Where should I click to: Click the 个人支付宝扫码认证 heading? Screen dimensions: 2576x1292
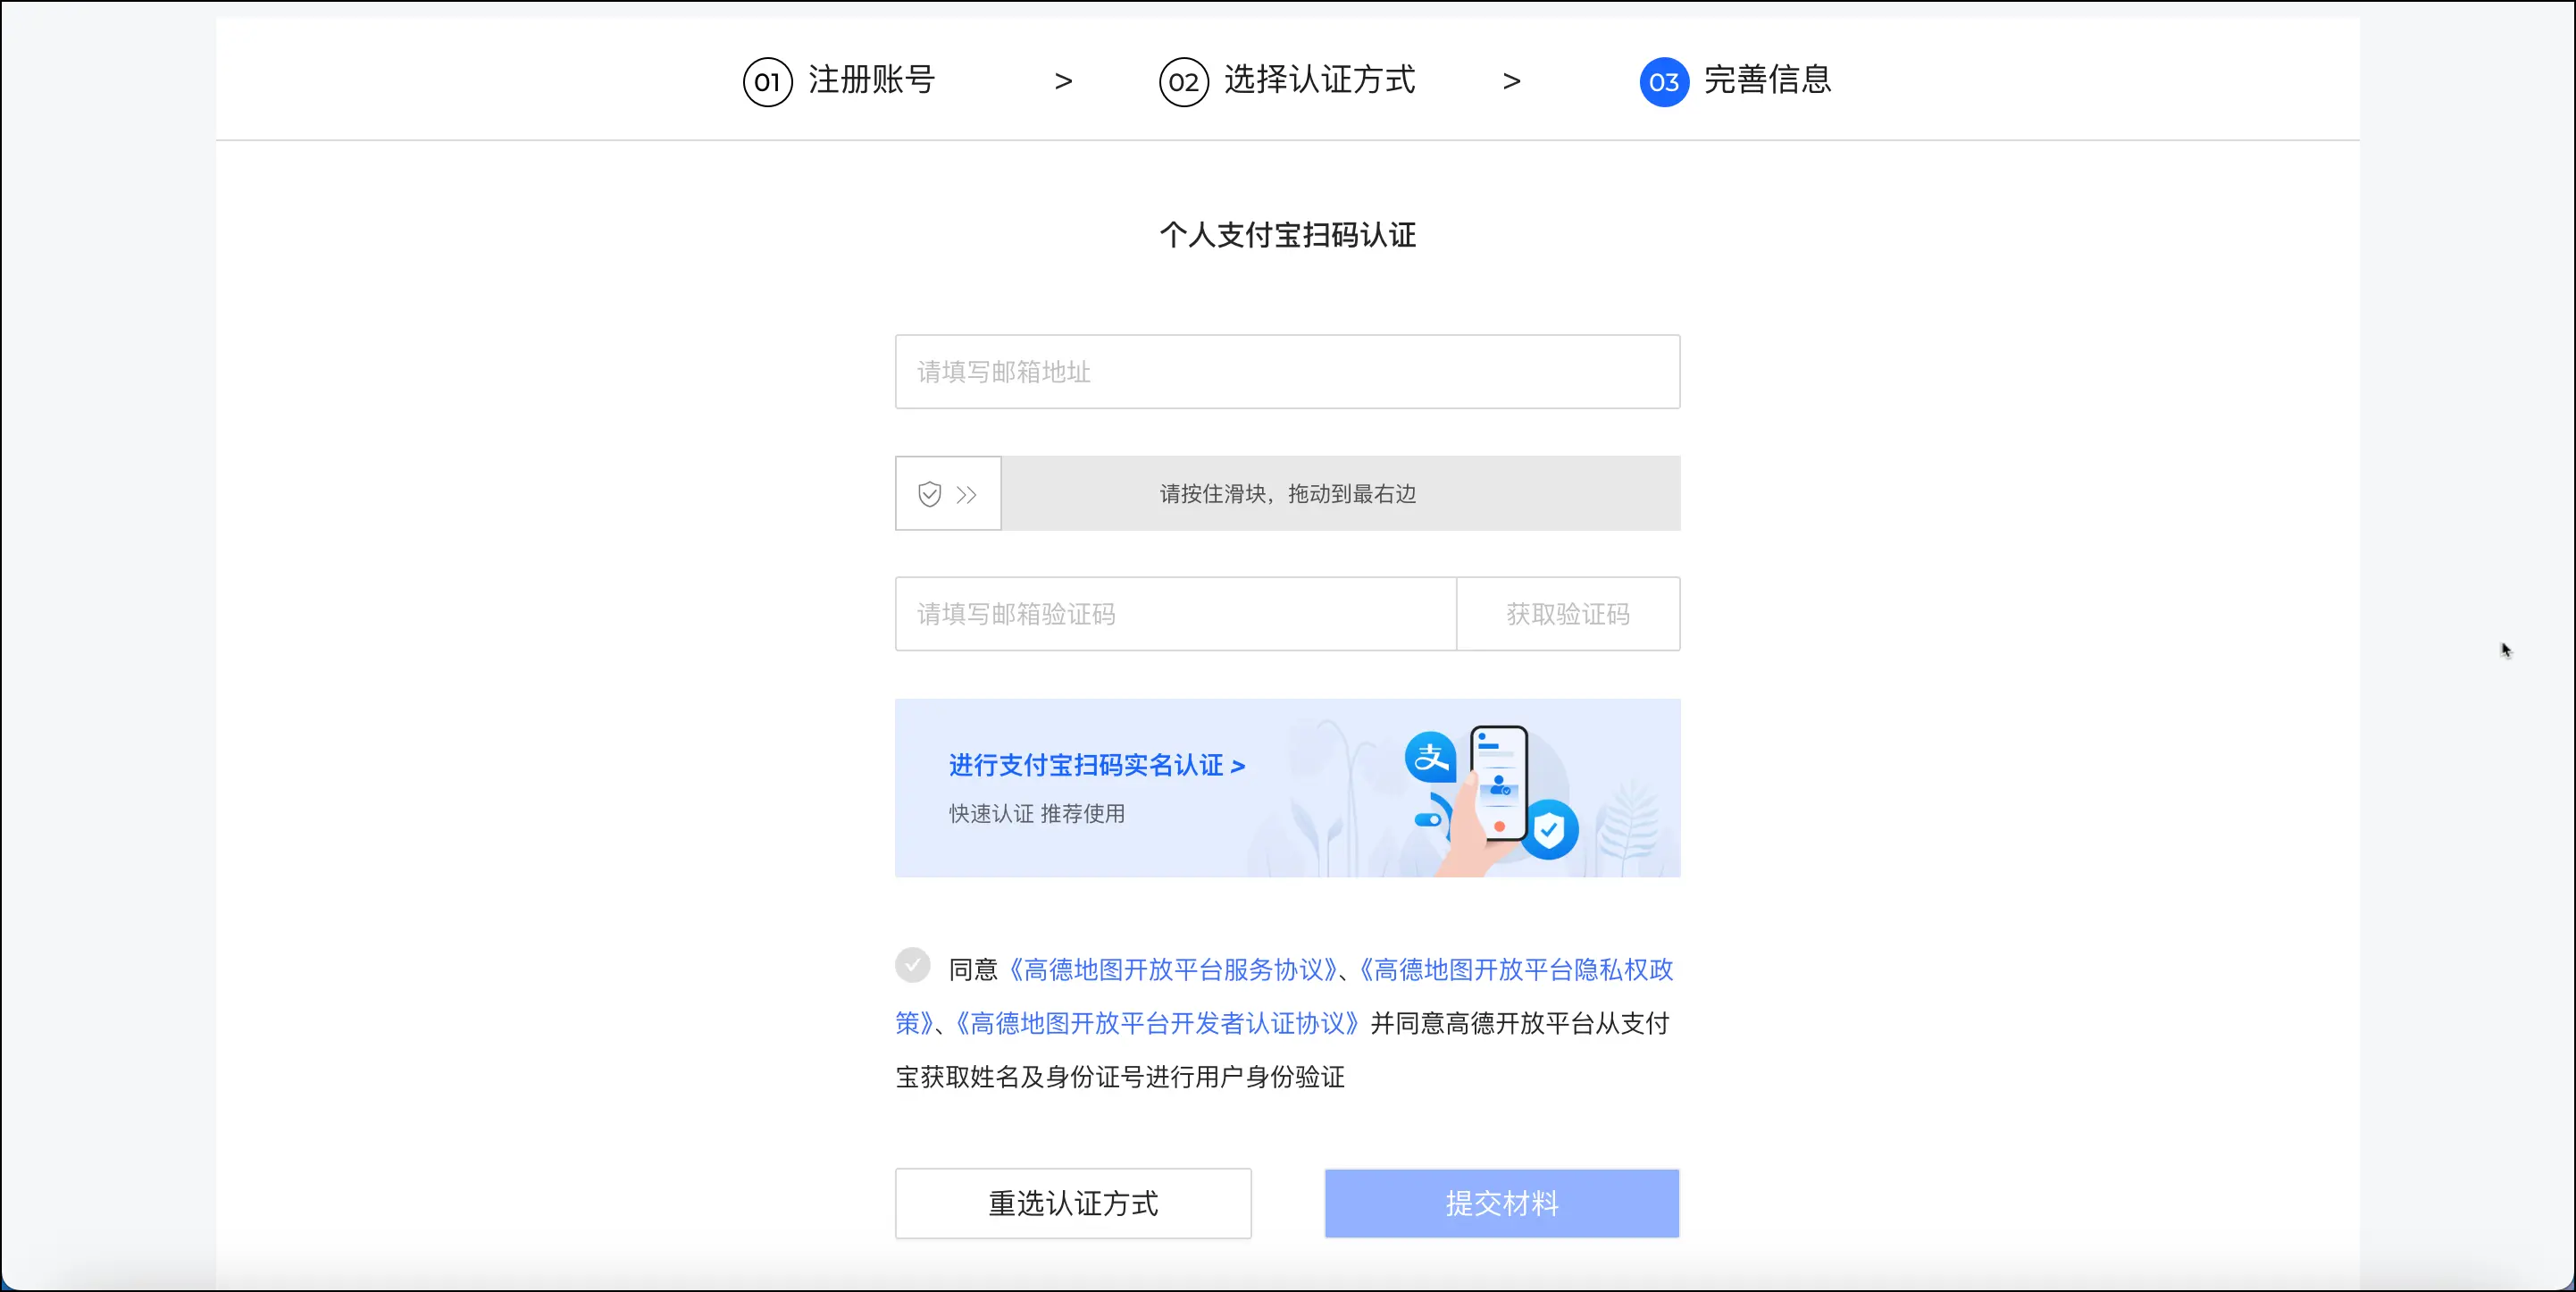pos(1288,236)
